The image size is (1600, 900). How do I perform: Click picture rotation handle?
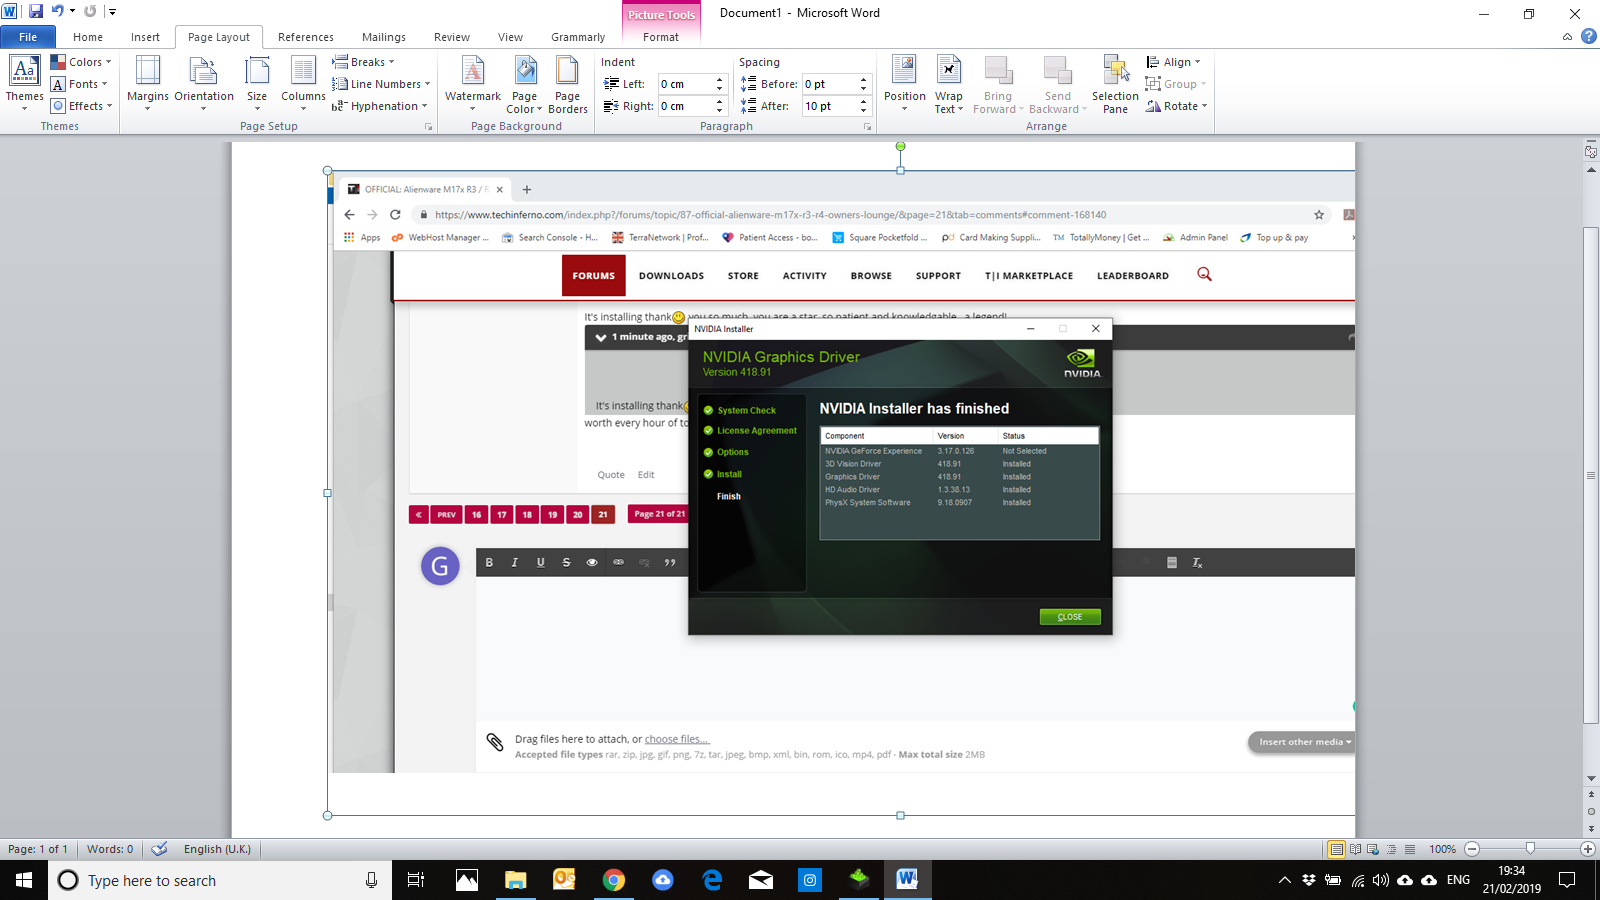click(x=900, y=146)
